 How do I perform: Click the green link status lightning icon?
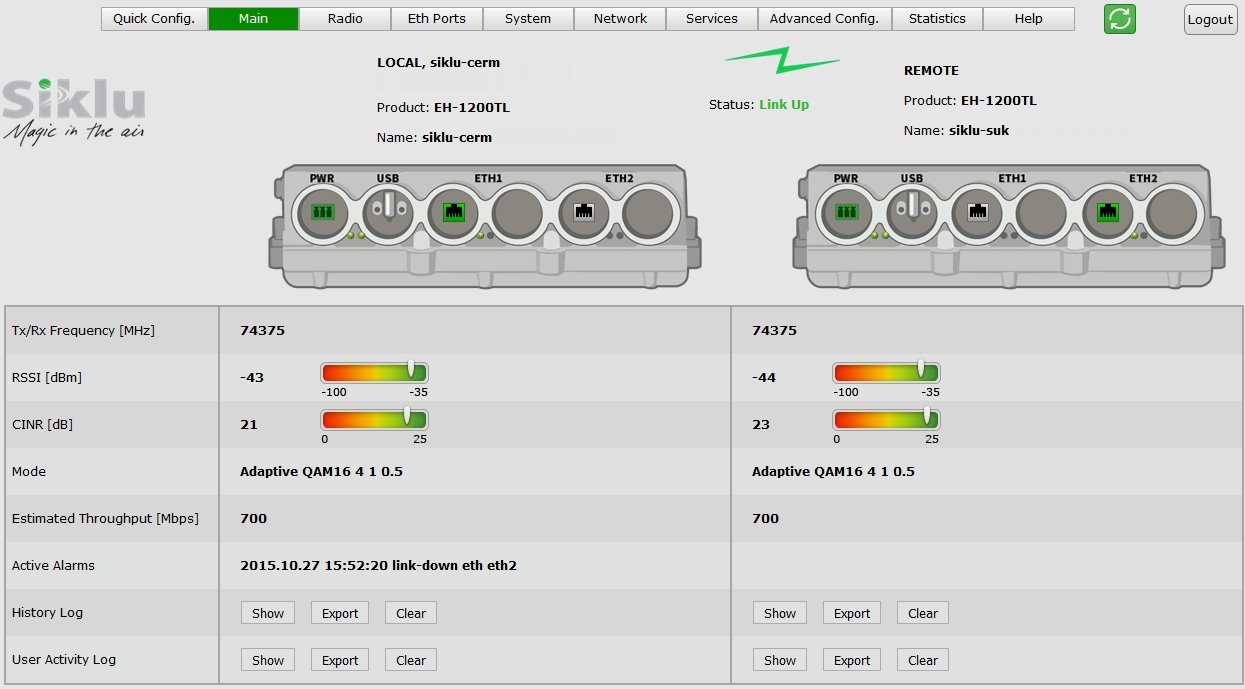coord(782,60)
